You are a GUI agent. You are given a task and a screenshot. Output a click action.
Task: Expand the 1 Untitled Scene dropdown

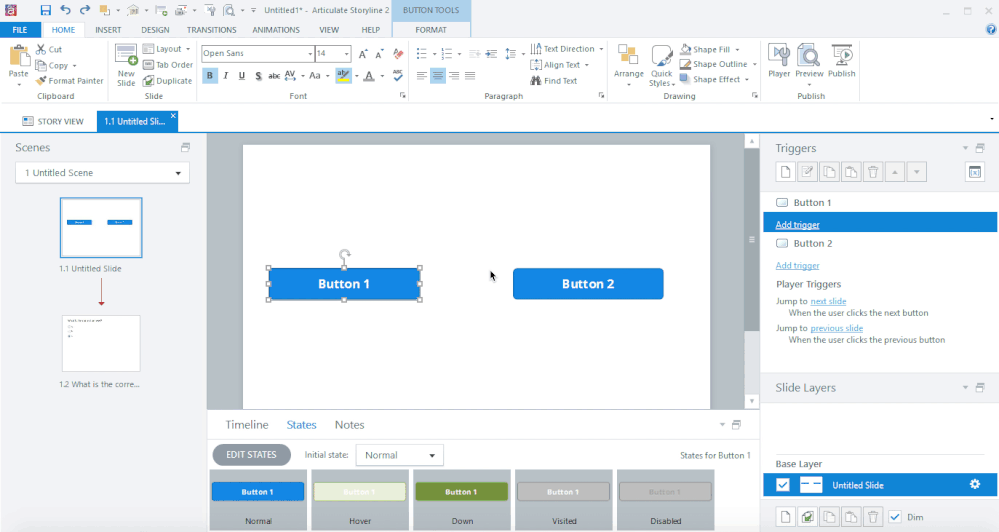click(102, 173)
